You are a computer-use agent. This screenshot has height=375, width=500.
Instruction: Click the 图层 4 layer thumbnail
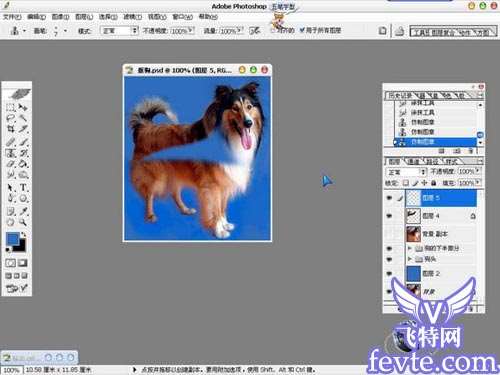click(x=413, y=216)
